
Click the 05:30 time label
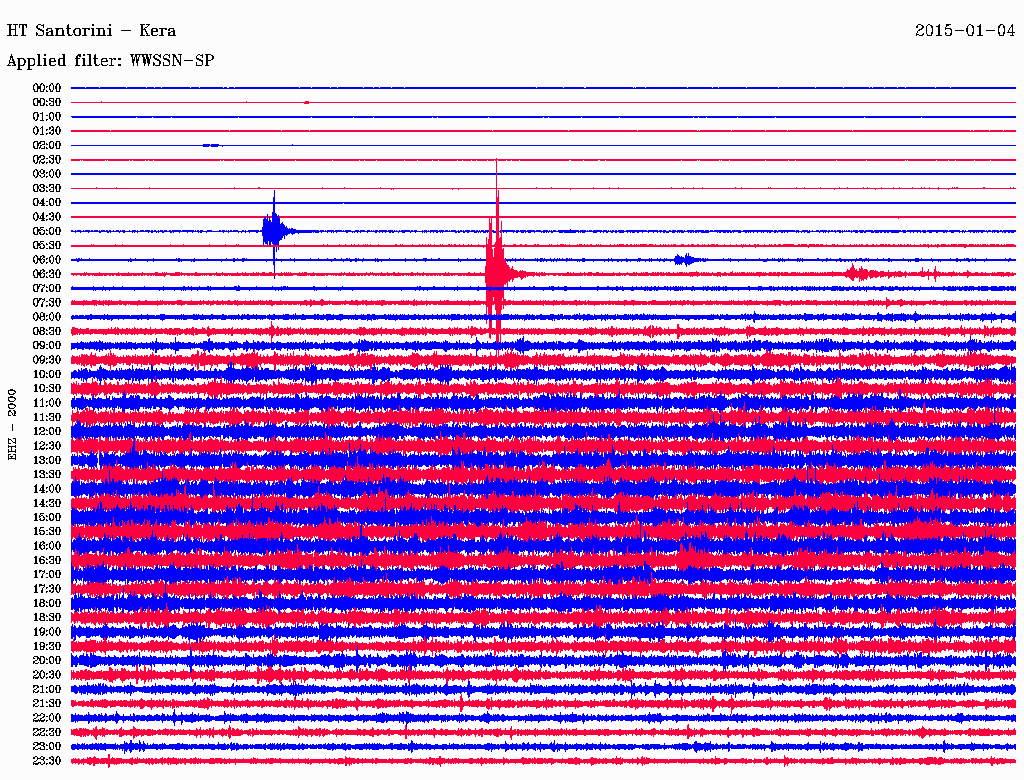pyautogui.click(x=47, y=246)
